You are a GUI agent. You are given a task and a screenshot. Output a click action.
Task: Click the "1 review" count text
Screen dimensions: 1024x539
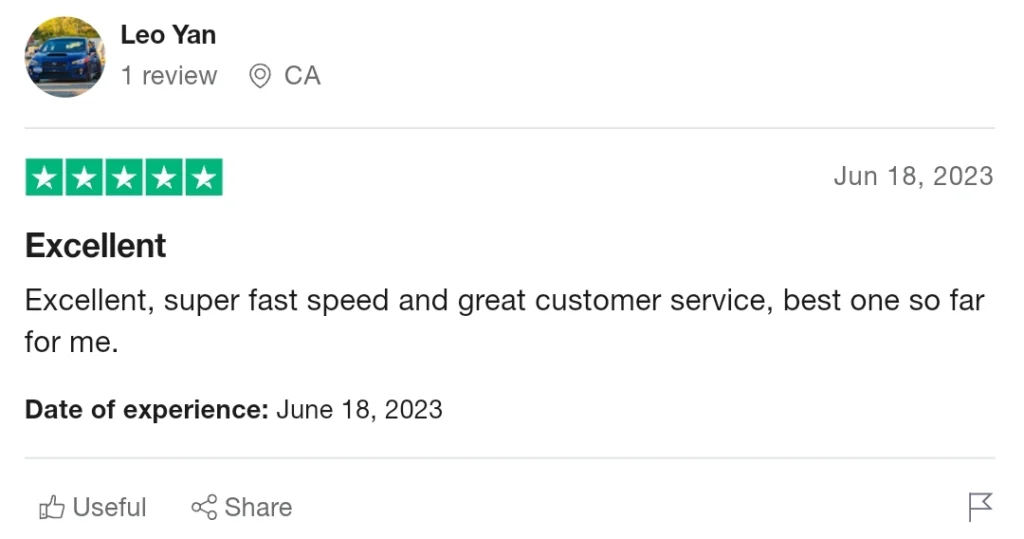tap(169, 76)
